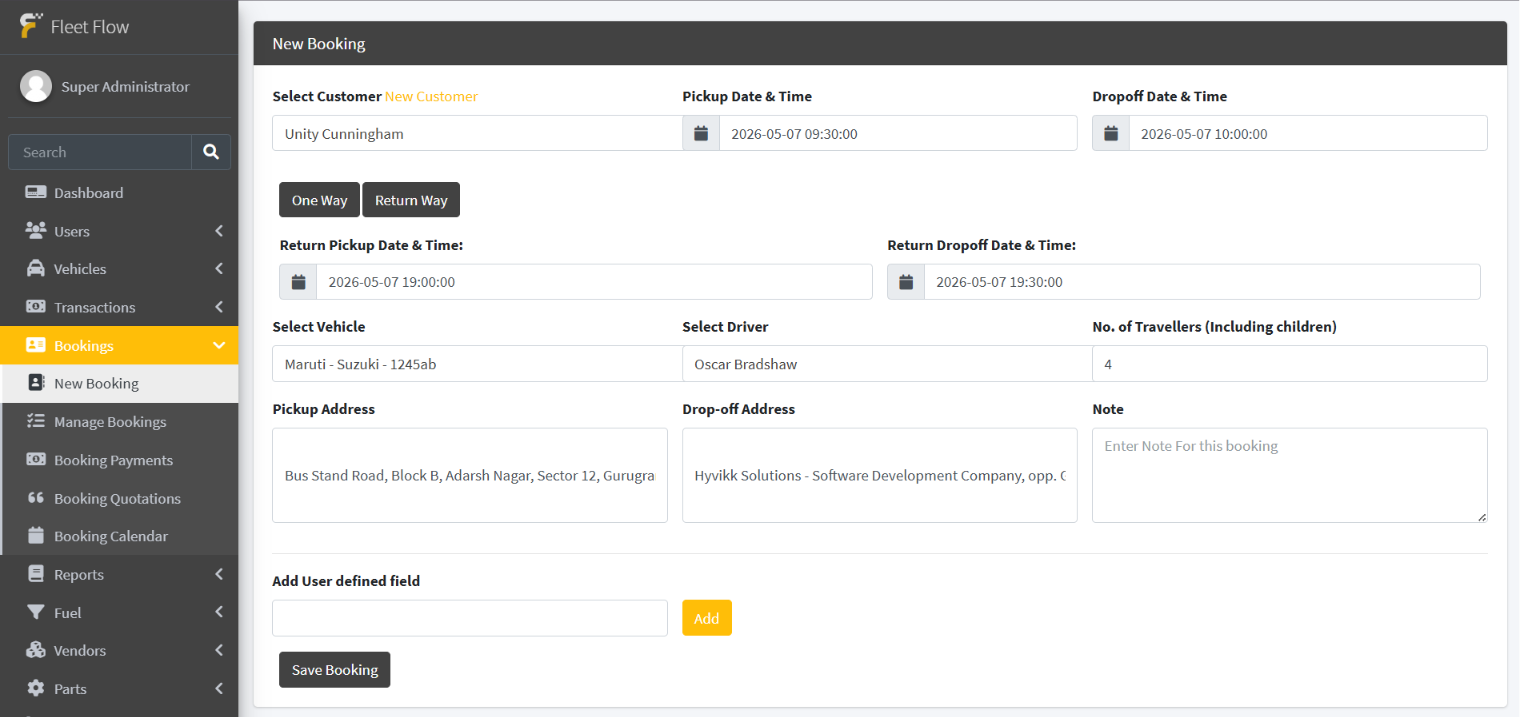Image resolution: width=1520 pixels, height=717 pixels.
Task: Click the Fuel filter icon
Action: 36,612
